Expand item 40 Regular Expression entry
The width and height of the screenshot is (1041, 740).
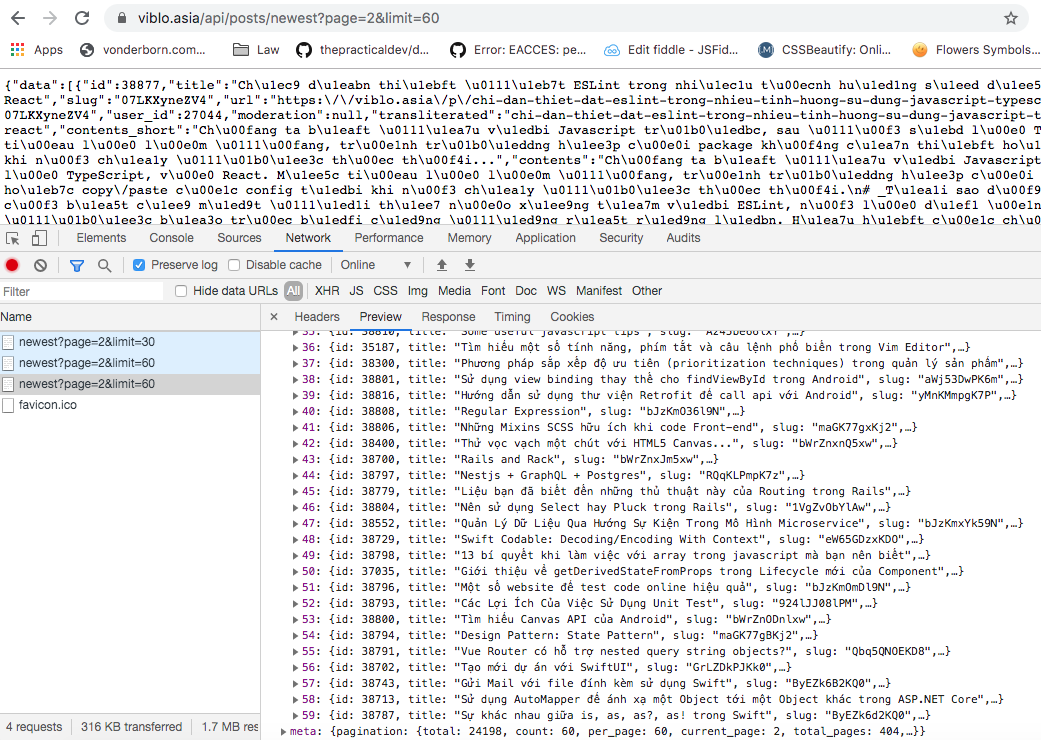[x=295, y=411]
